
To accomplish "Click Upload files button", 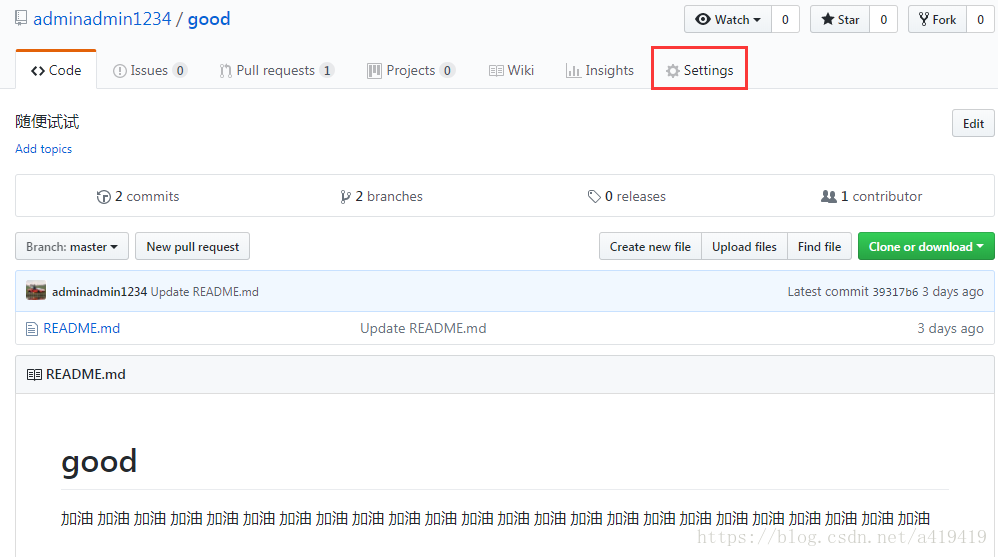I will coord(744,246).
